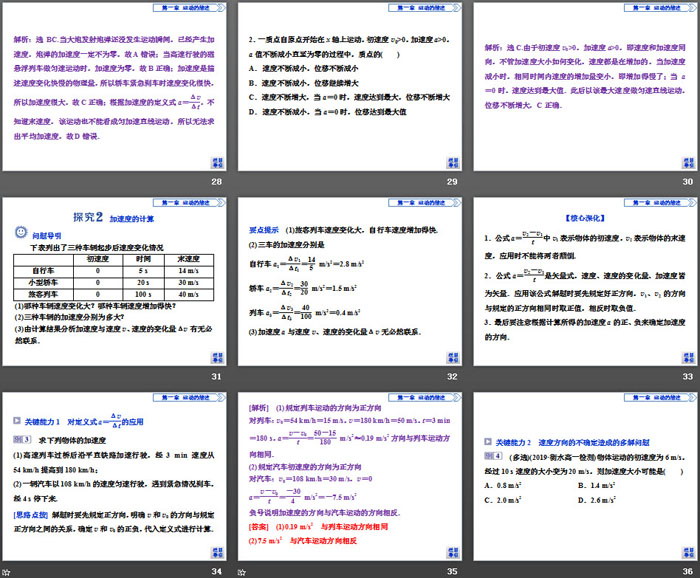The height and width of the screenshot is (578, 700).
Task: Click option A 速度不断减小 on slide 29
Action: pyautogui.click(x=304, y=68)
